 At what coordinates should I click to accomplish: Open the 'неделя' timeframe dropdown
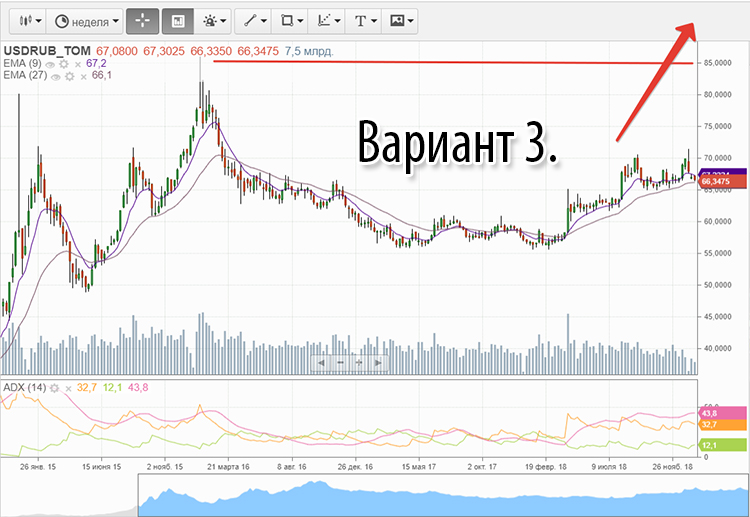point(87,20)
